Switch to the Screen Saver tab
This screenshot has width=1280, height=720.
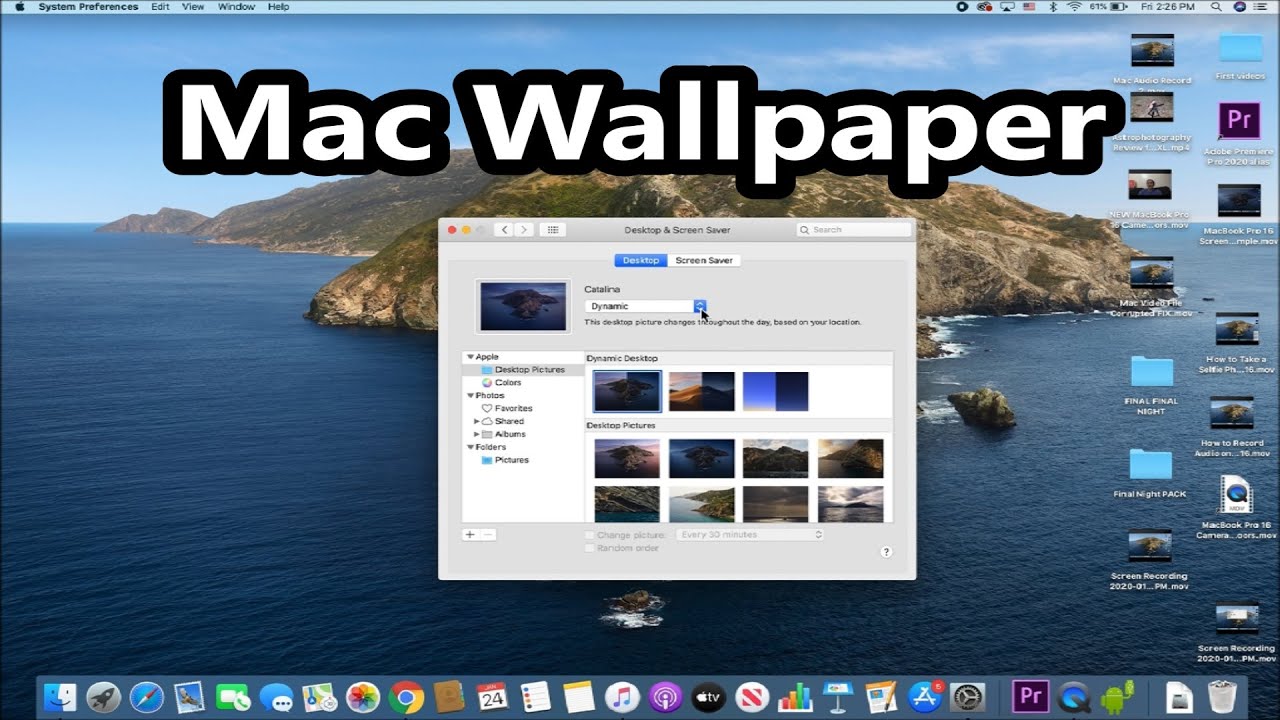[704, 260]
